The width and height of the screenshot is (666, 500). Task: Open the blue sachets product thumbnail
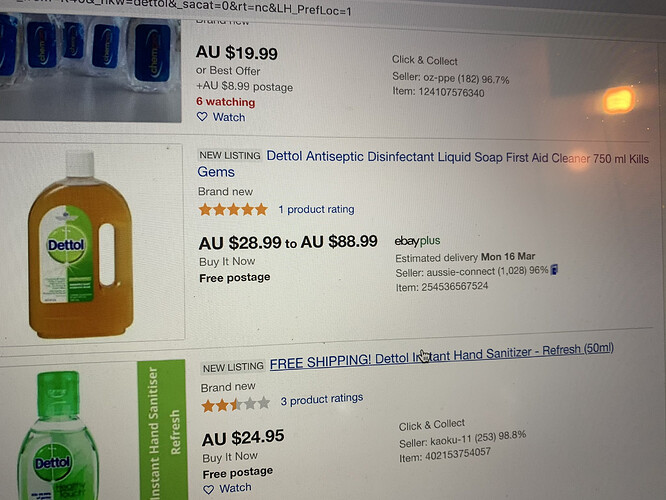[90, 67]
